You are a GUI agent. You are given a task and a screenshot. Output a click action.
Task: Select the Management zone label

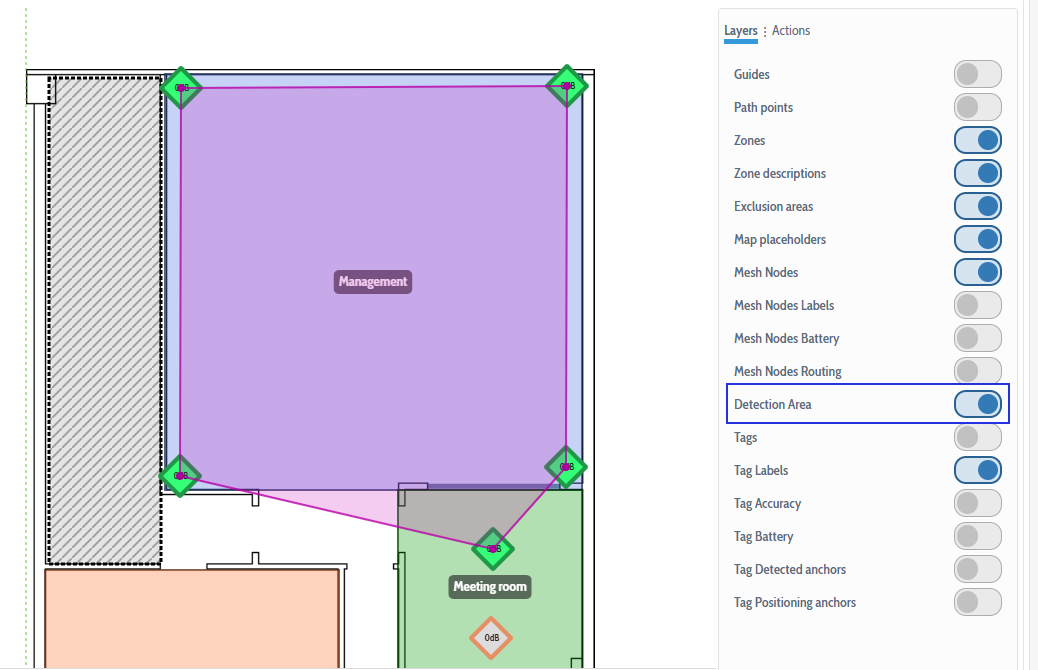click(x=372, y=281)
